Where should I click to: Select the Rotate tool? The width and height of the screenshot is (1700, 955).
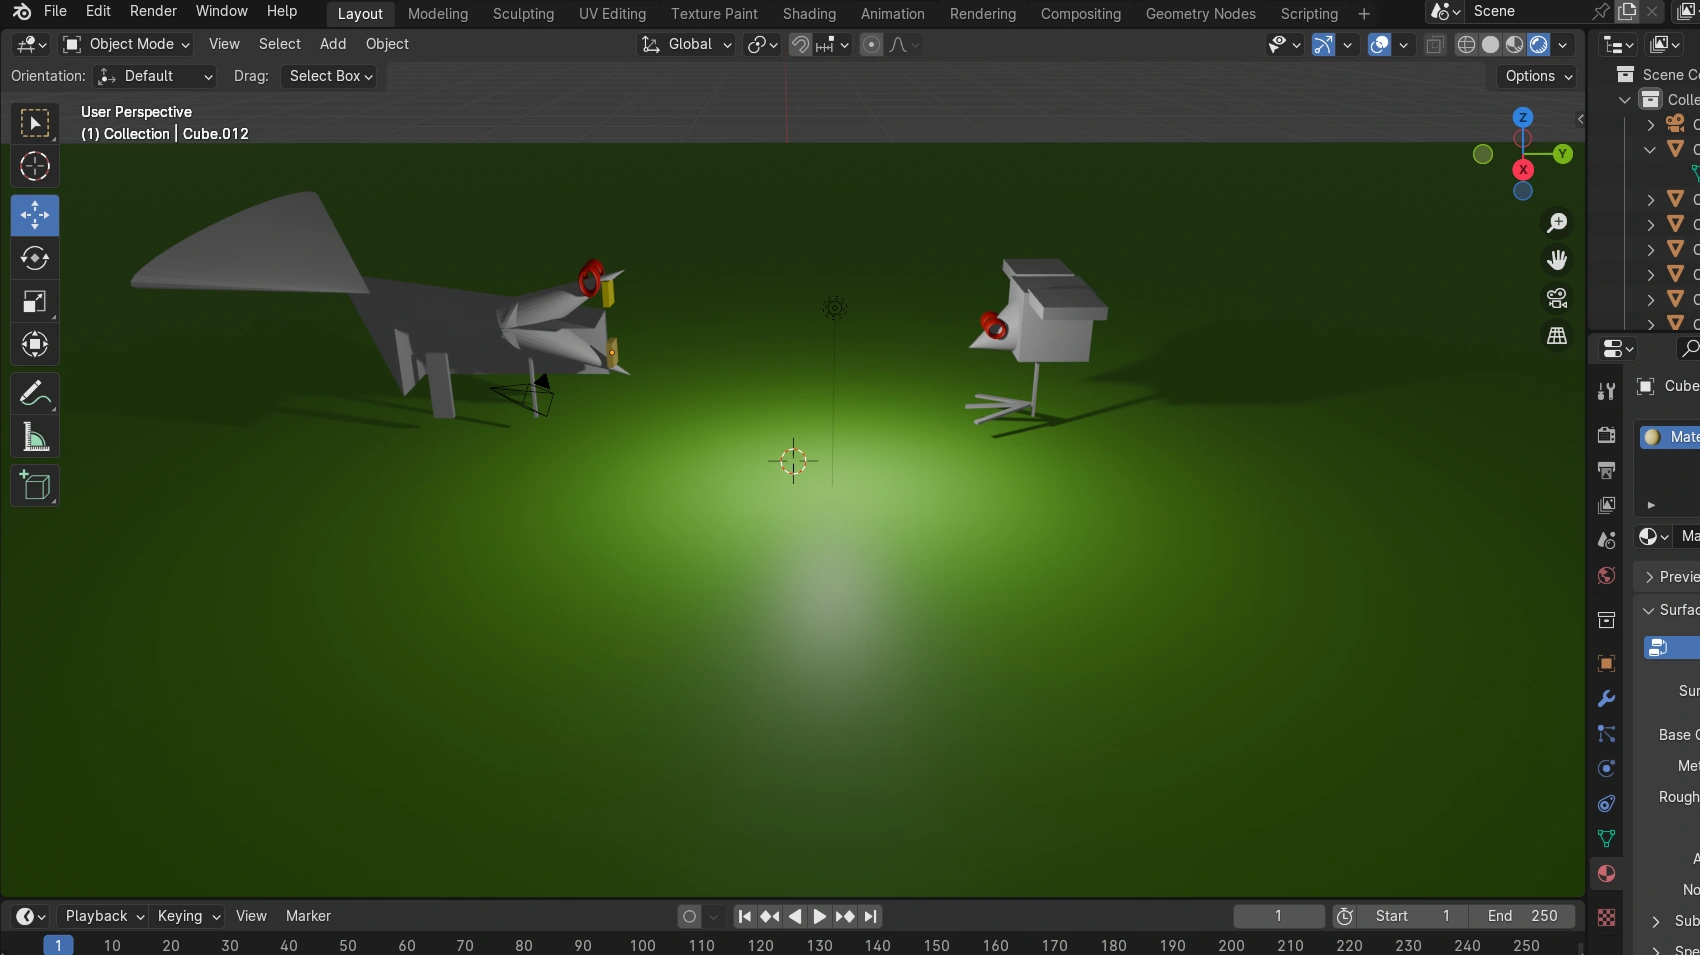[34, 259]
